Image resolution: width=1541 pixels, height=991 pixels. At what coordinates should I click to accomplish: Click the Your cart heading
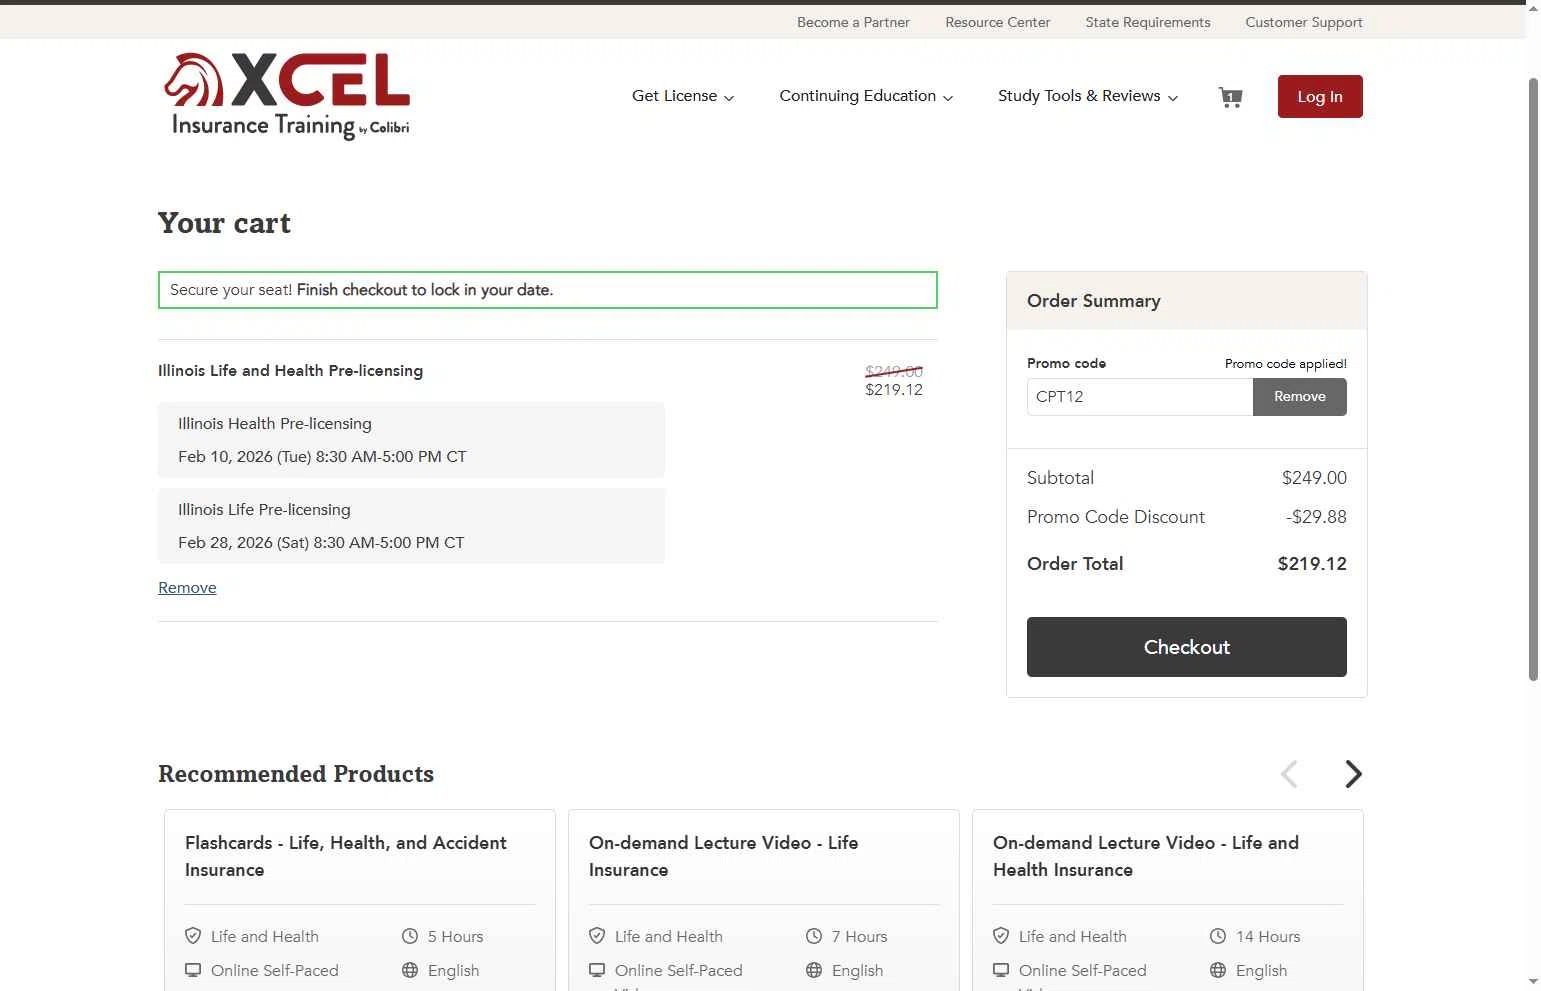(x=224, y=223)
